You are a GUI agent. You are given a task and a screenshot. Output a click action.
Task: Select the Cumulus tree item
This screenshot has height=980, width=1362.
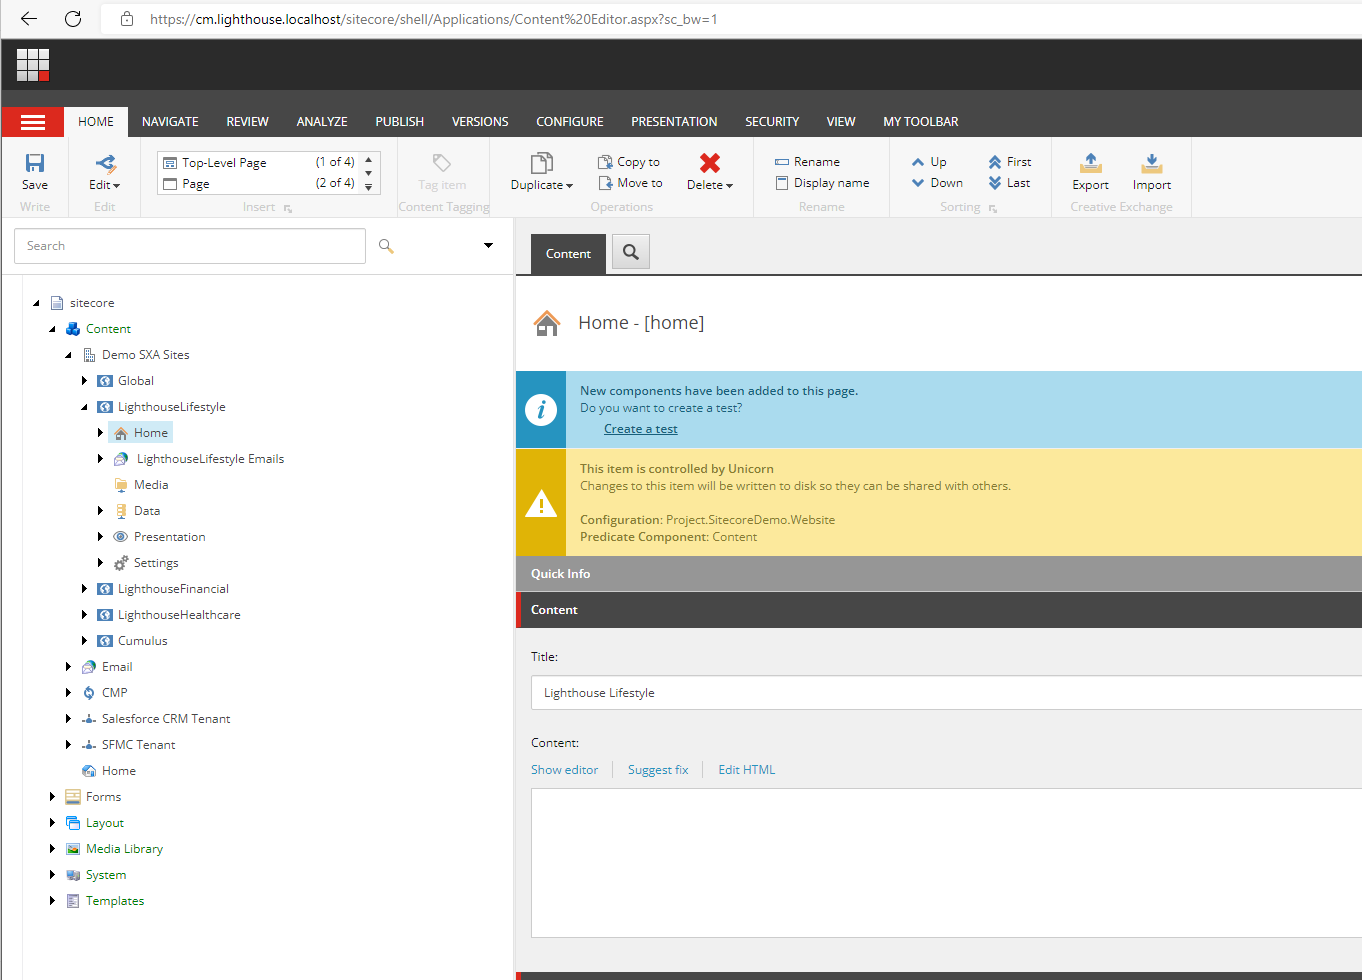click(x=143, y=641)
